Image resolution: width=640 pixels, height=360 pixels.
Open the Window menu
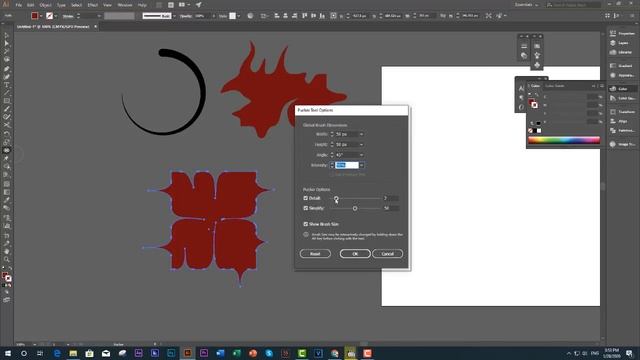[125, 5]
